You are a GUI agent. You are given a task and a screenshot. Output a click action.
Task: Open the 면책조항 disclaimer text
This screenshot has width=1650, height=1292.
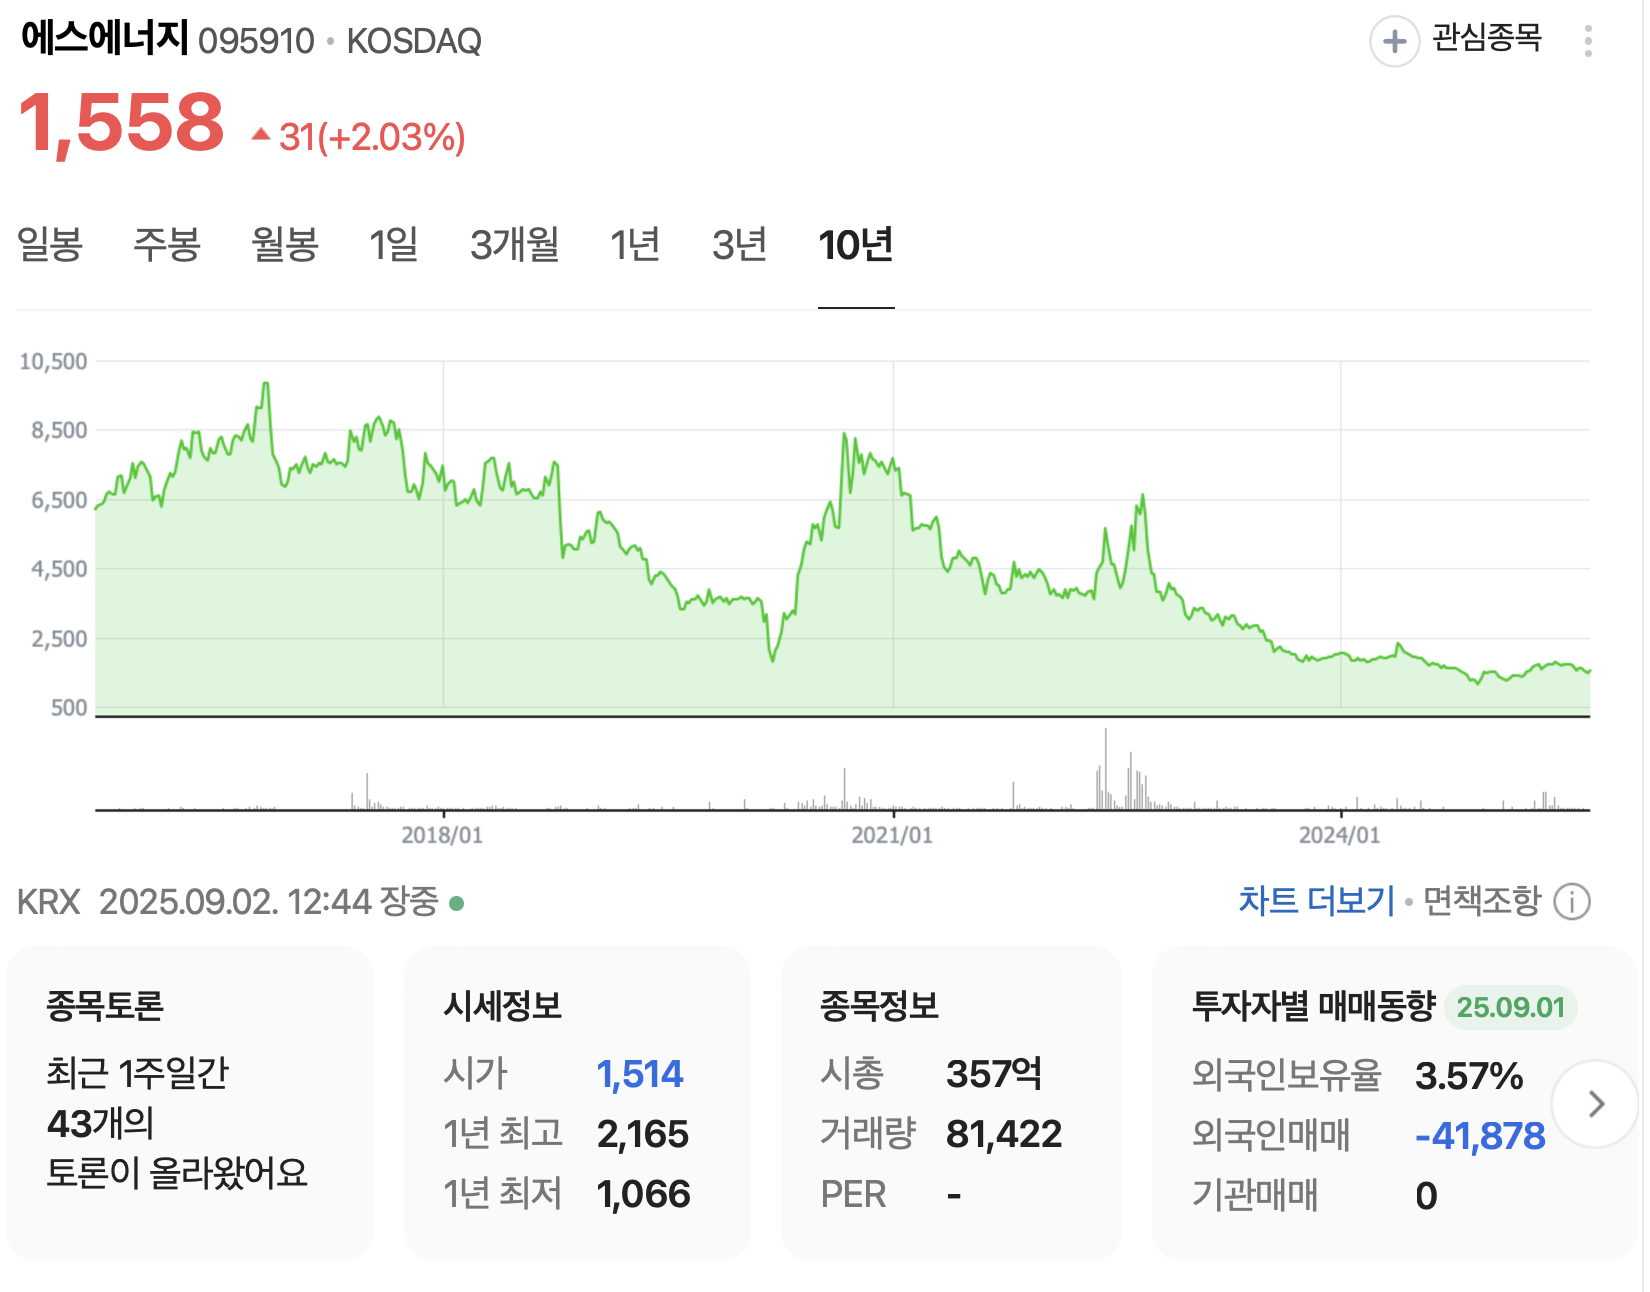(1482, 901)
